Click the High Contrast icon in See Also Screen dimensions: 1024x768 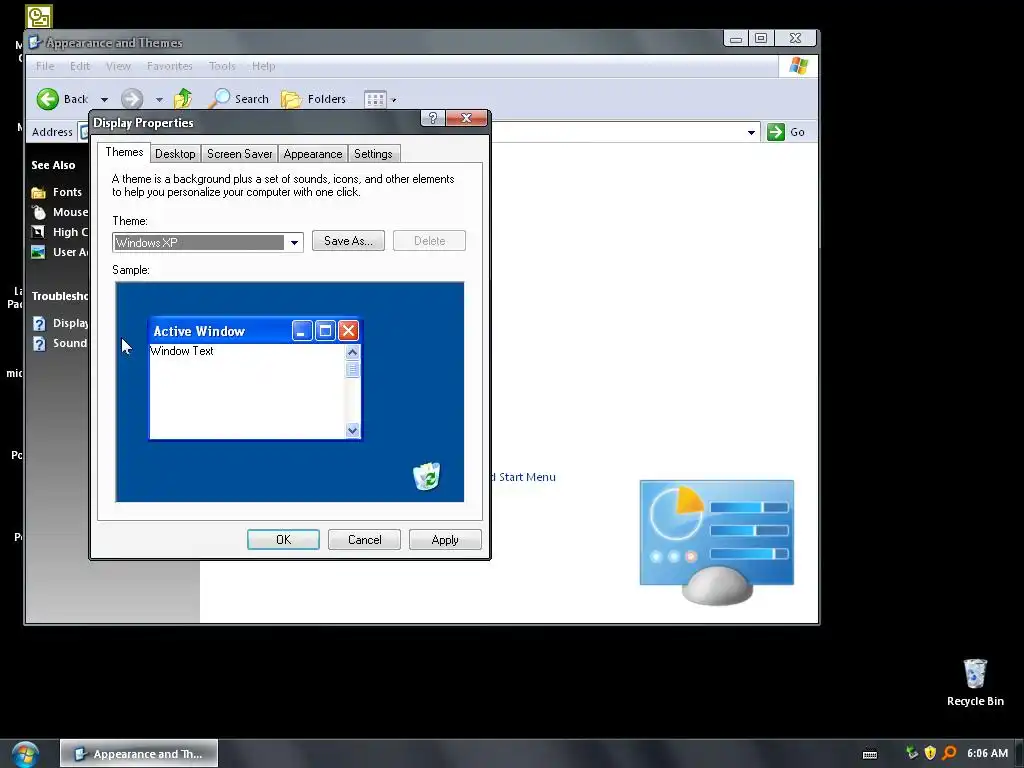(39, 232)
